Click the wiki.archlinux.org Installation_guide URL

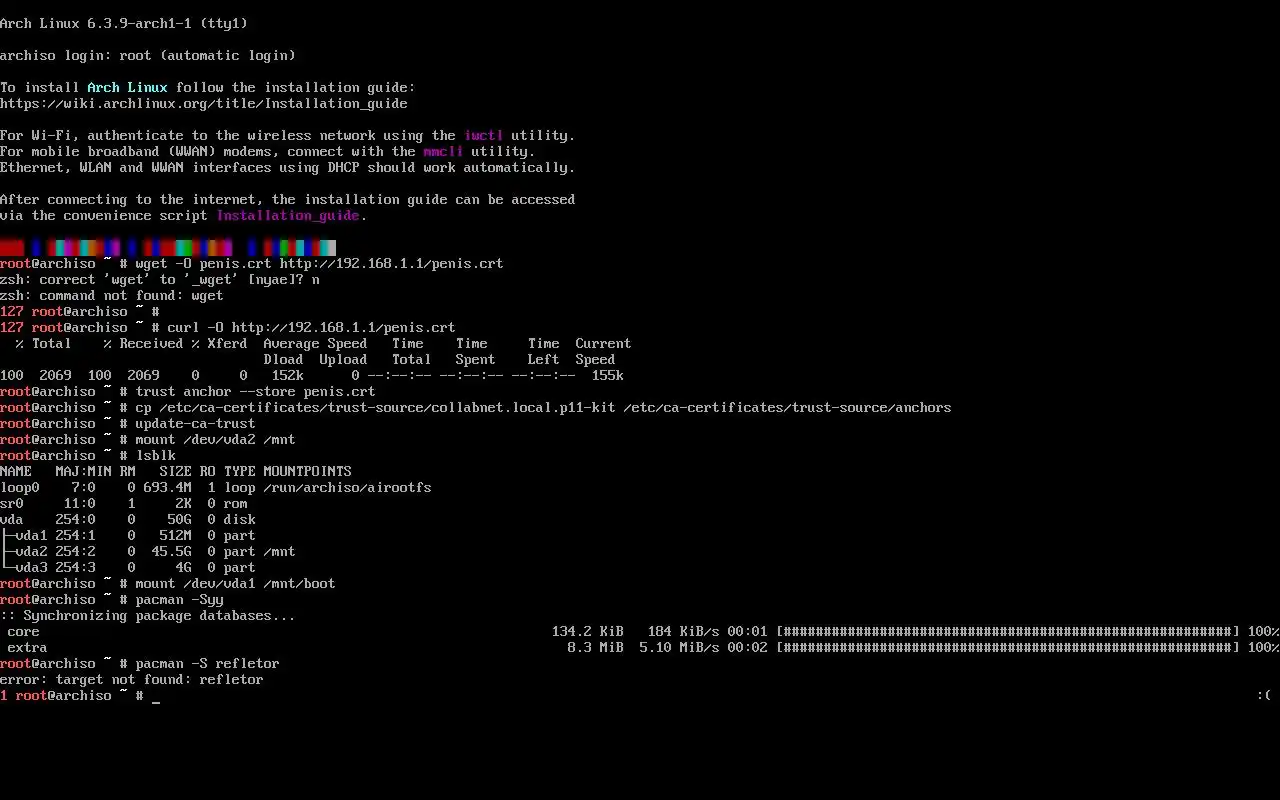coord(204,103)
